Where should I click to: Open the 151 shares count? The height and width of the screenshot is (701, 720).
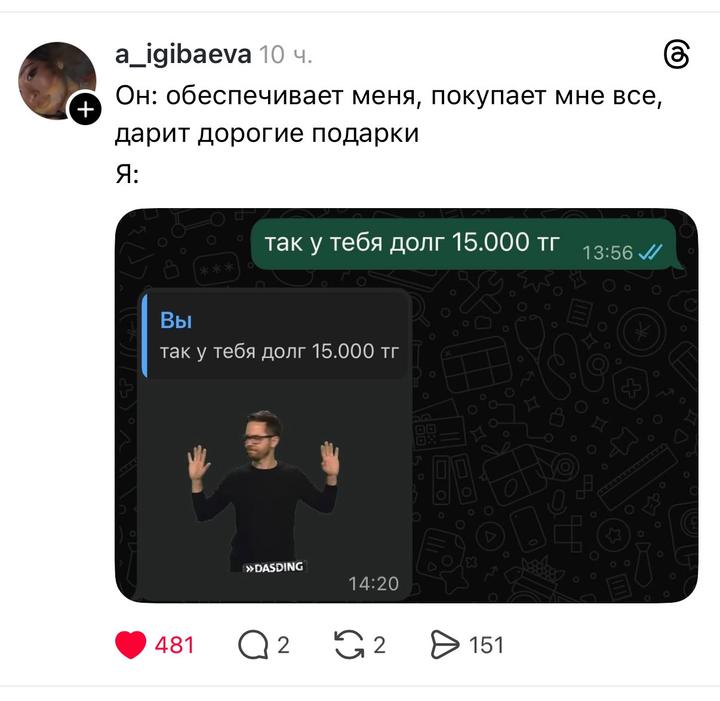[486, 645]
